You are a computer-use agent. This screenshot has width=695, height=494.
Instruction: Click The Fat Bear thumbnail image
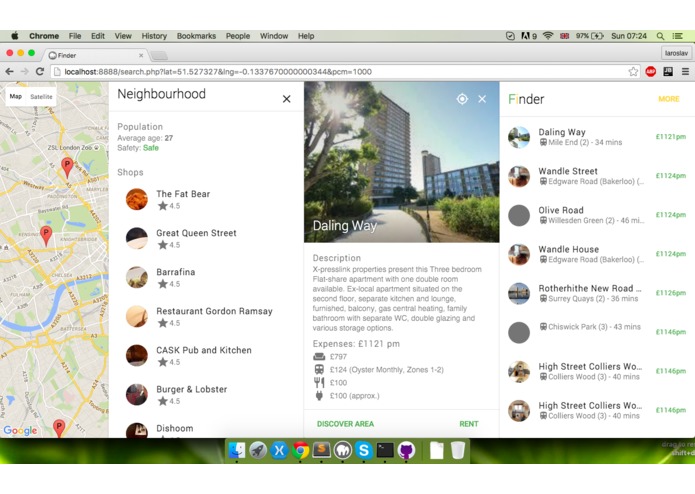[137, 199]
